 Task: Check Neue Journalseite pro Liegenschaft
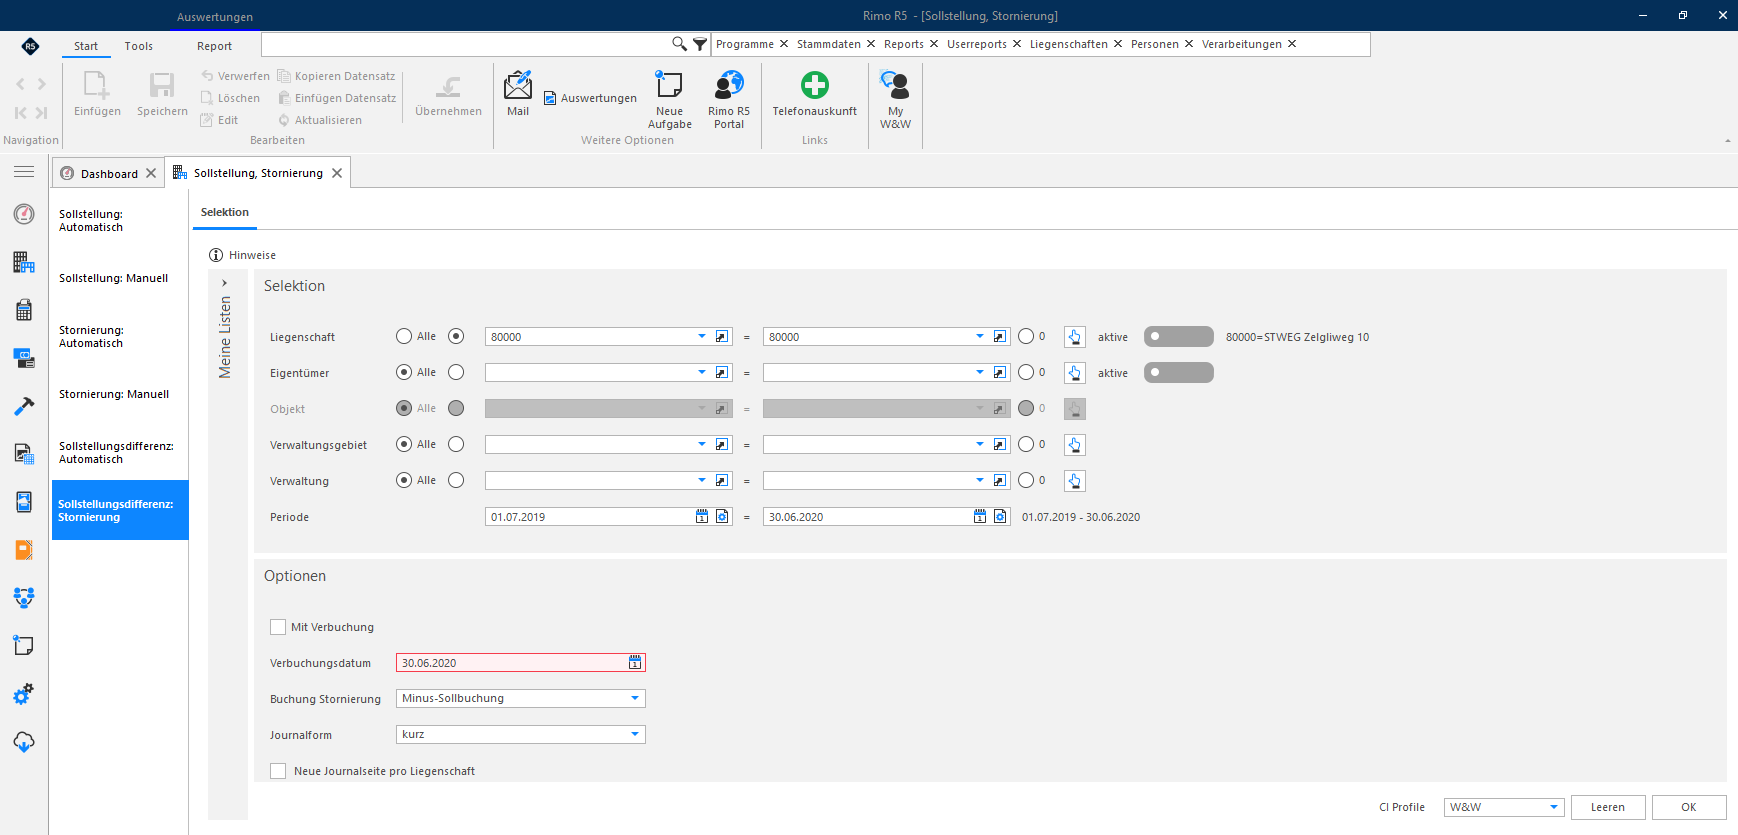coord(278,771)
